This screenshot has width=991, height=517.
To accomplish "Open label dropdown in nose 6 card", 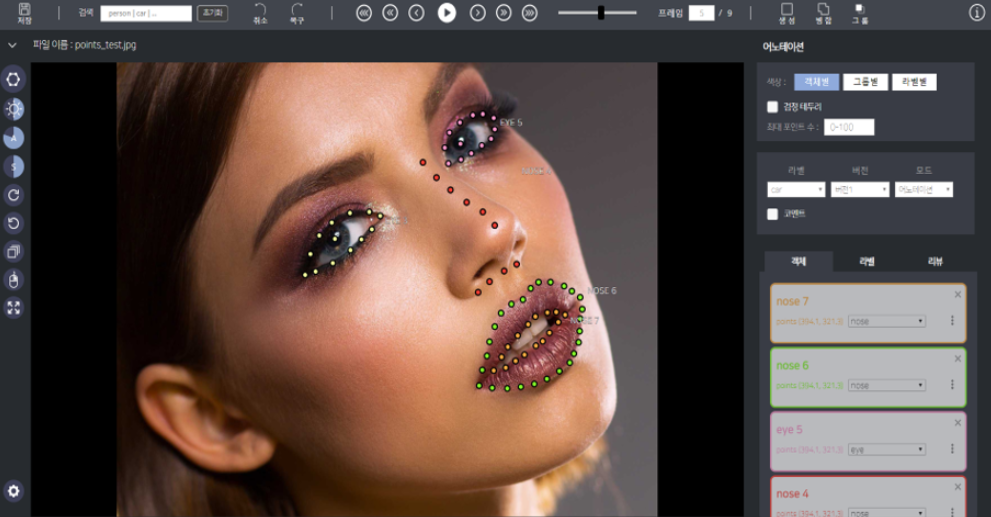I will pyautogui.click(x=887, y=385).
